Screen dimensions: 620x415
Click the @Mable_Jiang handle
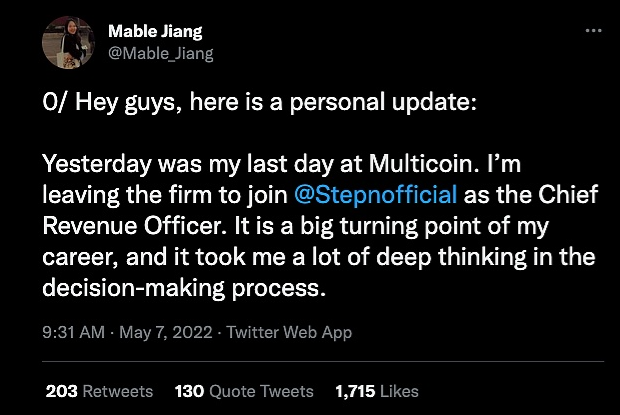pos(161,53)
